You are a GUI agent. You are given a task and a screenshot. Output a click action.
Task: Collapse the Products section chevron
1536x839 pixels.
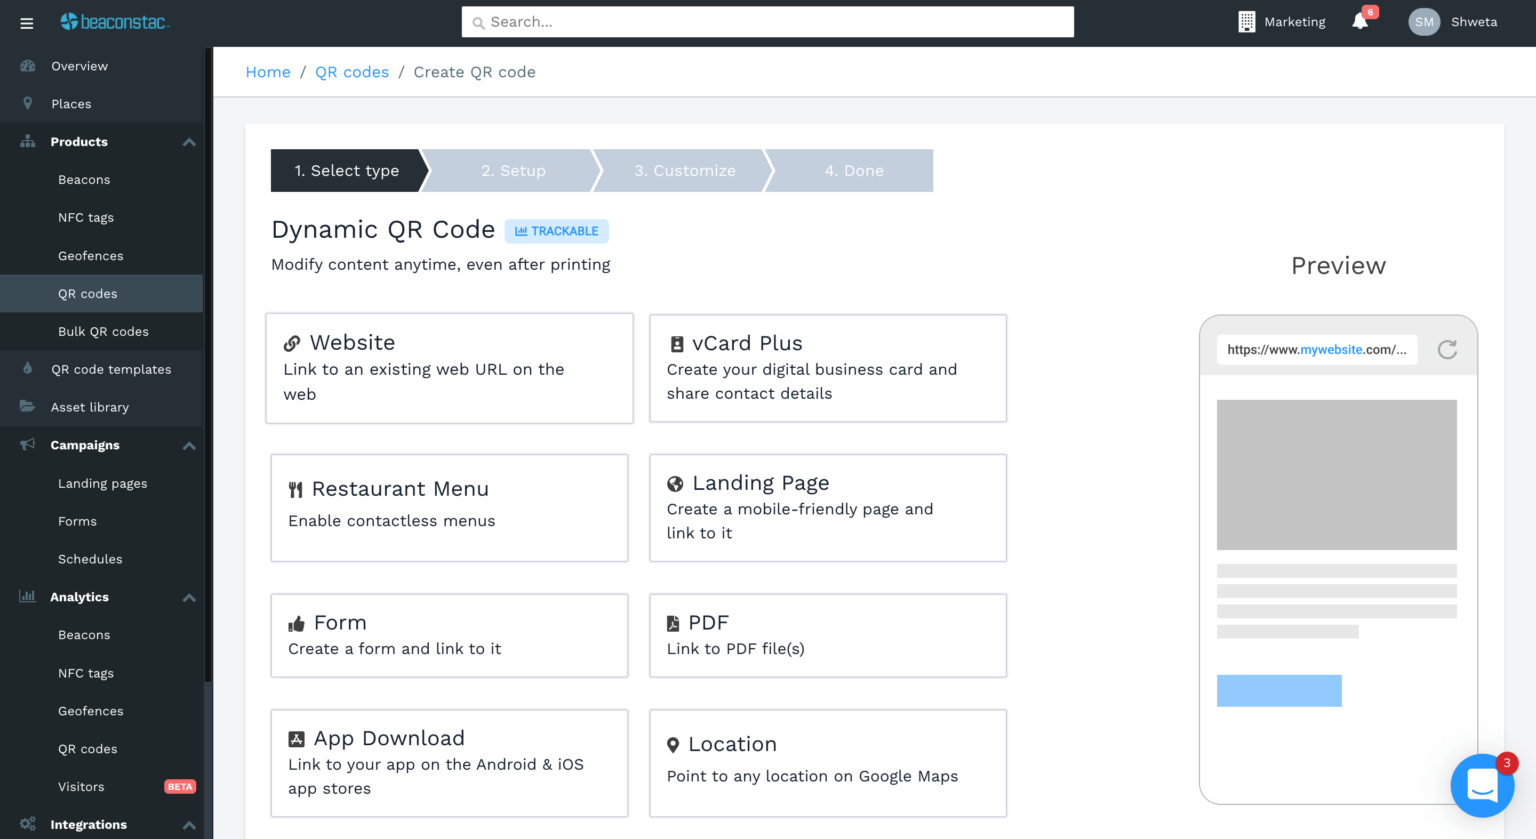coord(189,142)
